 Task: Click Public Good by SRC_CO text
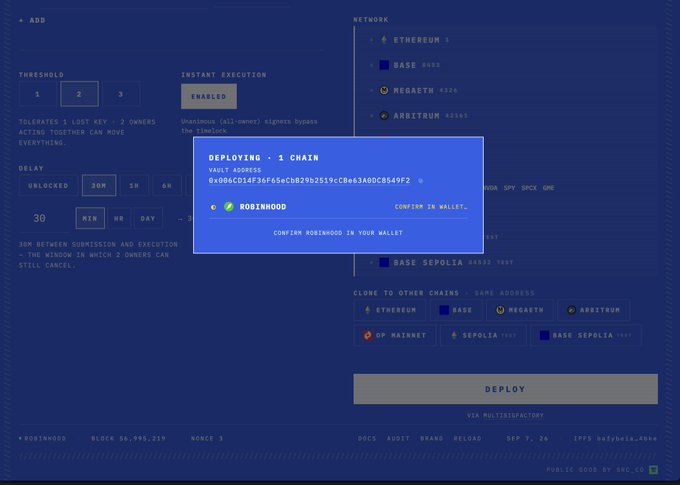[x=595, y=470]
